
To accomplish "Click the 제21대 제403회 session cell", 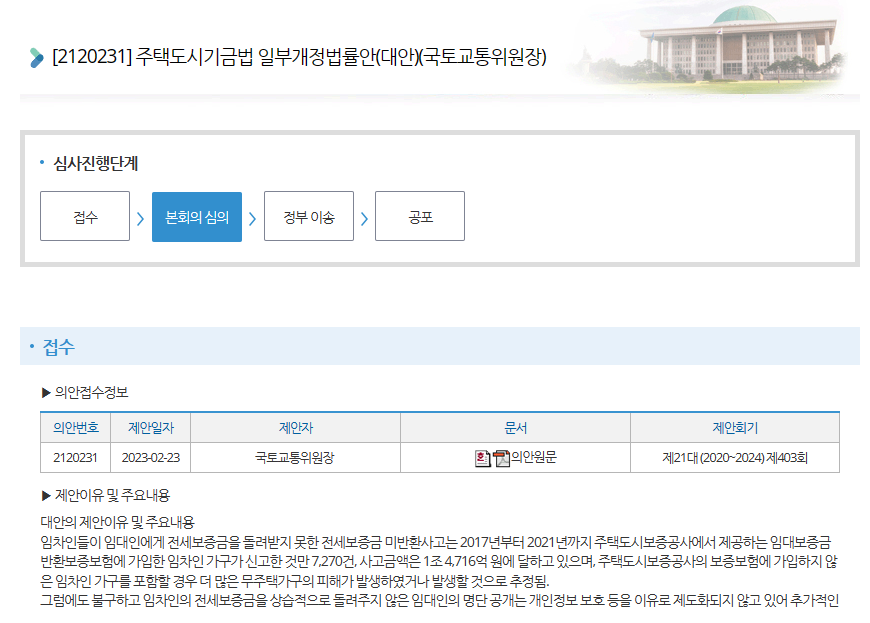I will click(735, 458).
